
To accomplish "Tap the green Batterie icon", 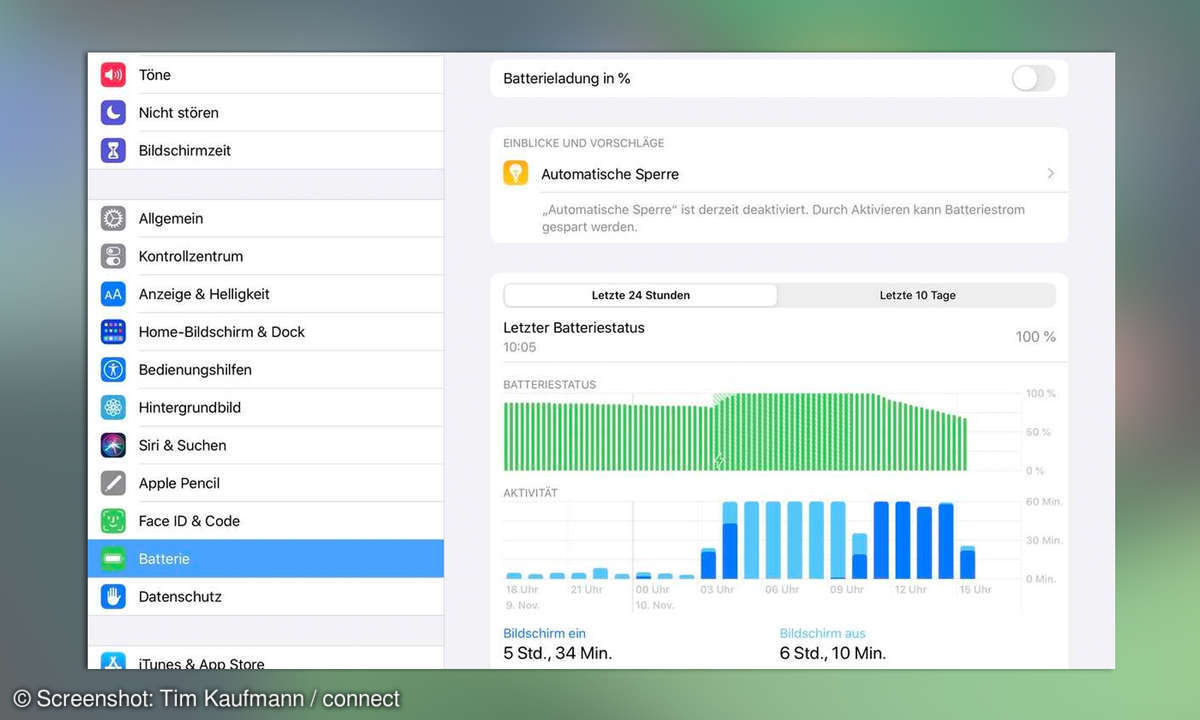I will [113, 559].
